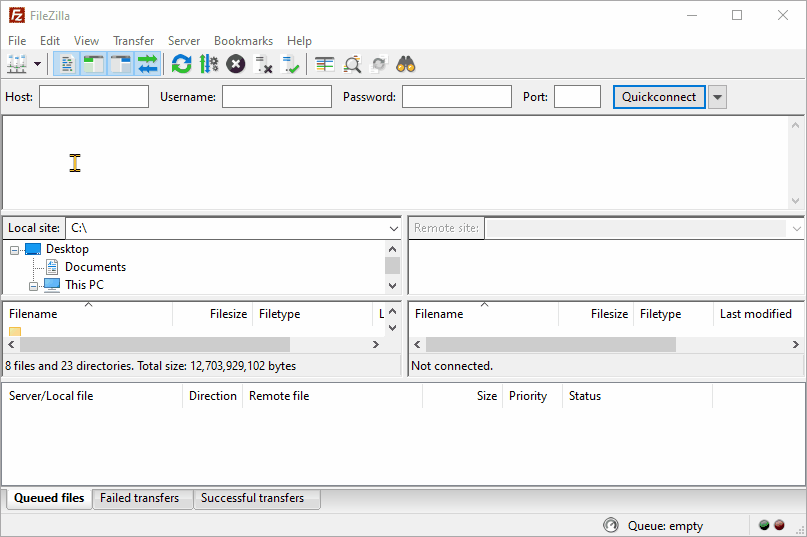Click the local file list horizontal scrollbar

click(x=150, y=344)
